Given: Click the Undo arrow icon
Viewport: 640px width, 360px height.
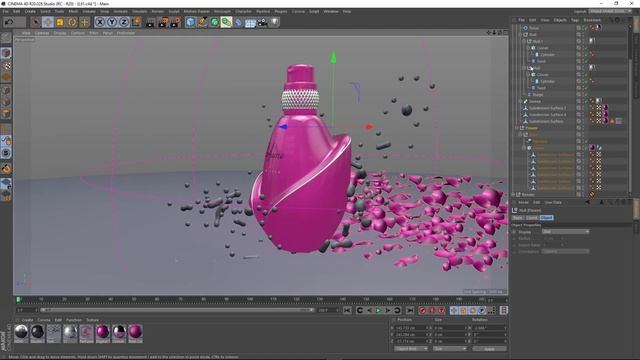Looking at the screenshot, I should click(x=9, y=22).
